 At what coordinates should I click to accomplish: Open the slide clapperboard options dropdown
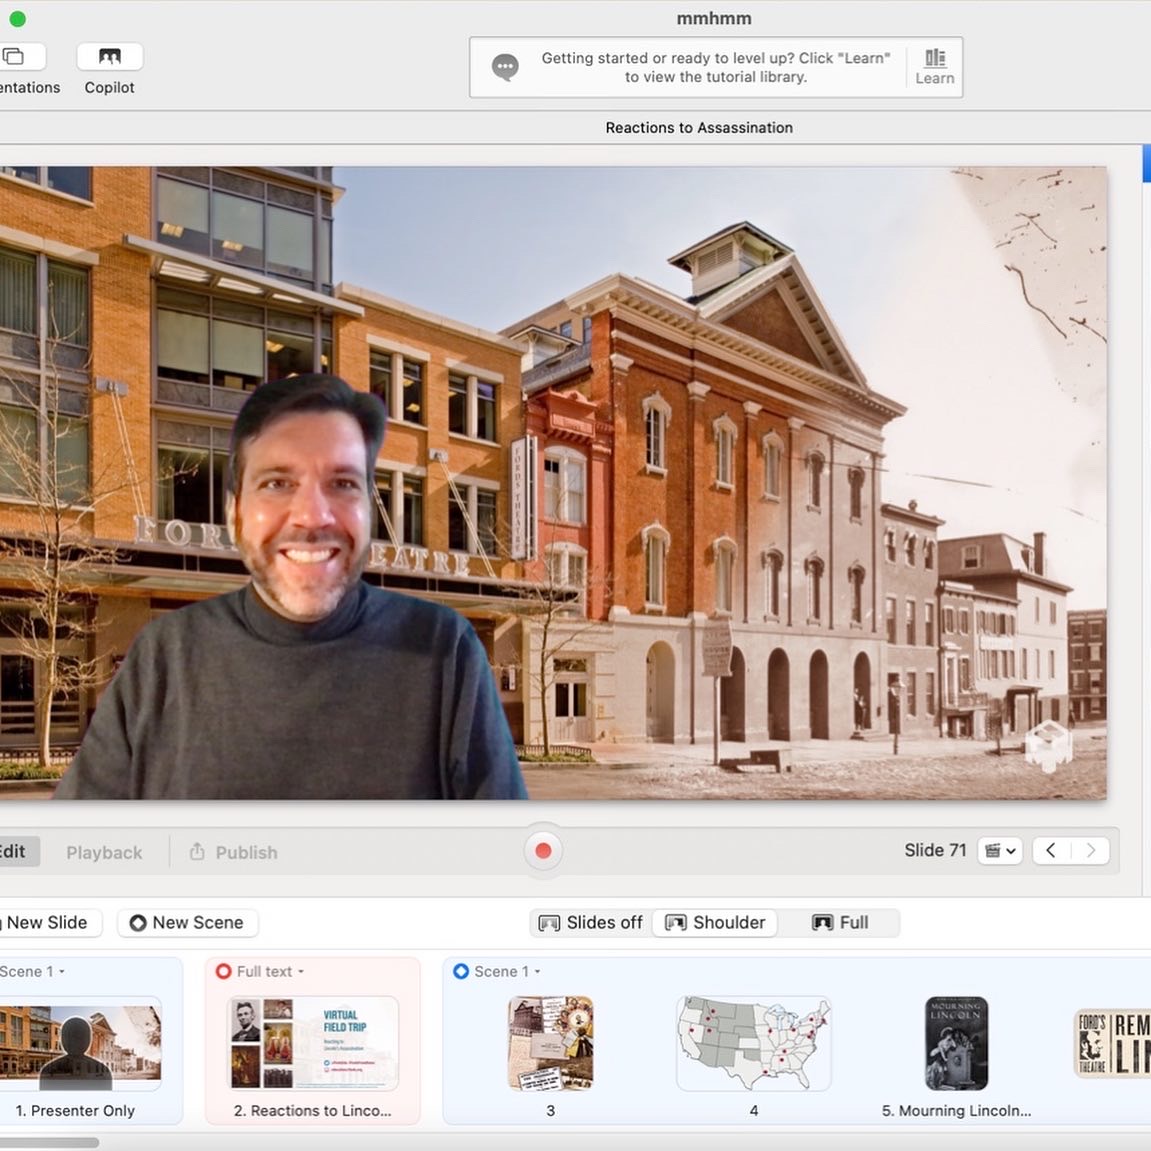(x=1000, y=851)
